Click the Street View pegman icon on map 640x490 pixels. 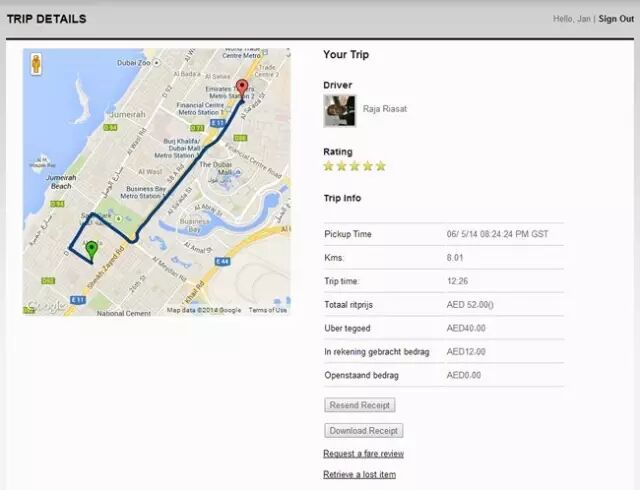point(36,65)
